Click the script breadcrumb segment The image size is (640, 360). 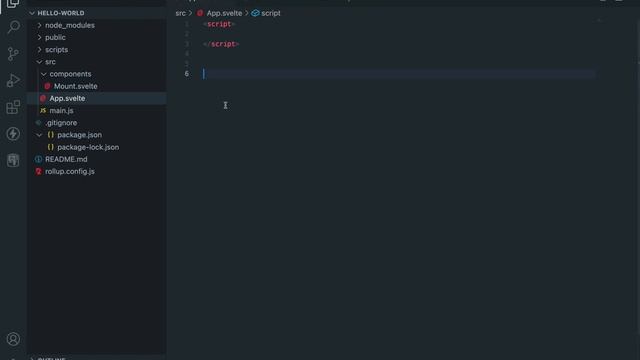271,13
